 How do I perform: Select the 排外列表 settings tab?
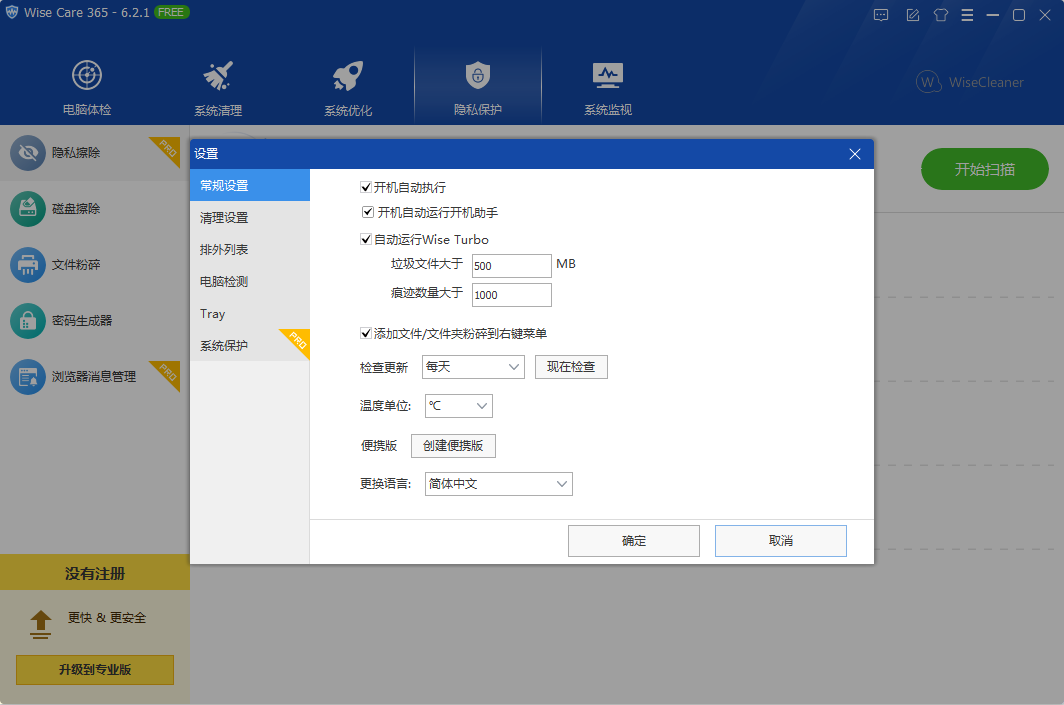pyautogui.click(x=224, y=249)
